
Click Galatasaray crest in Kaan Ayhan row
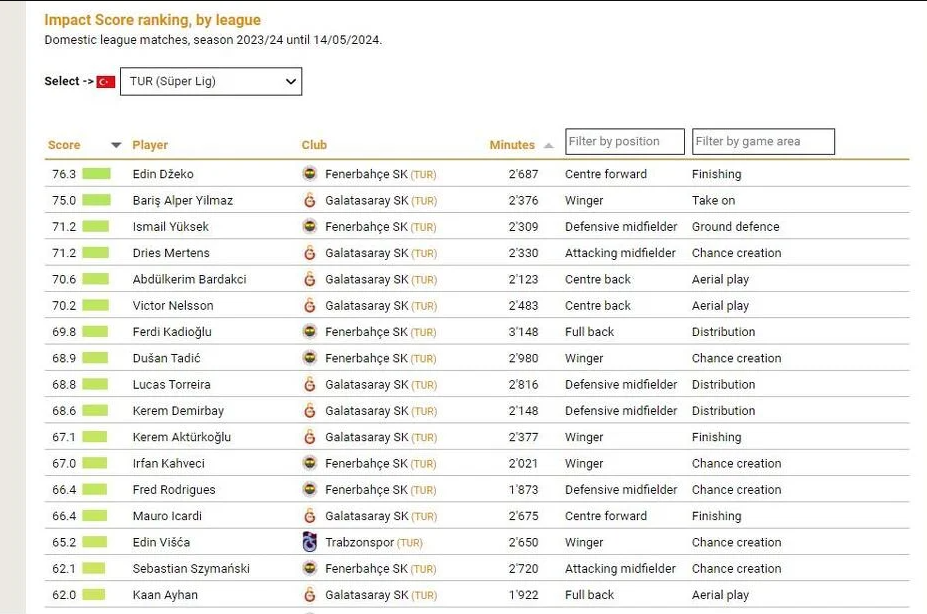tap(309, 595)
